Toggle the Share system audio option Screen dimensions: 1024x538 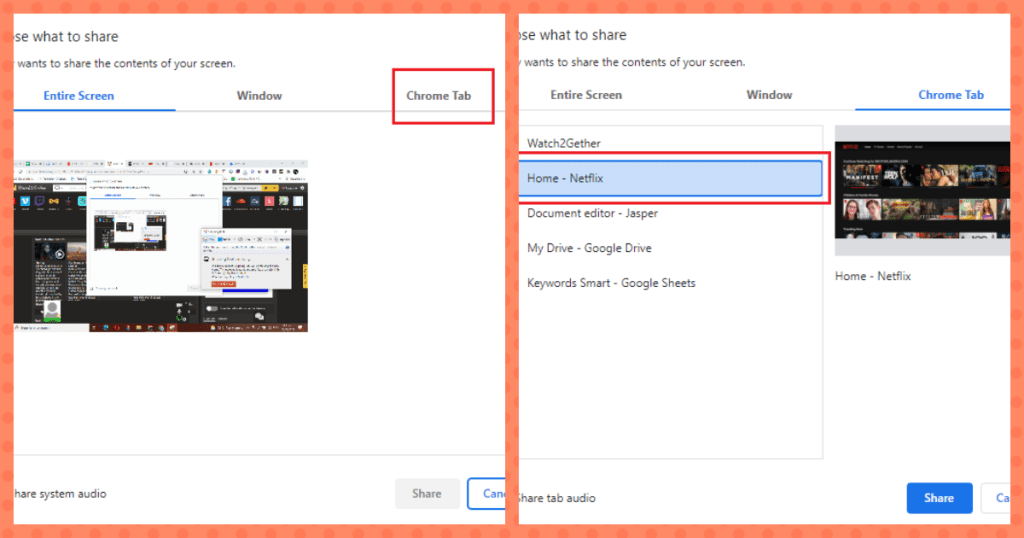pyautogui.click(x=60, y=493)
